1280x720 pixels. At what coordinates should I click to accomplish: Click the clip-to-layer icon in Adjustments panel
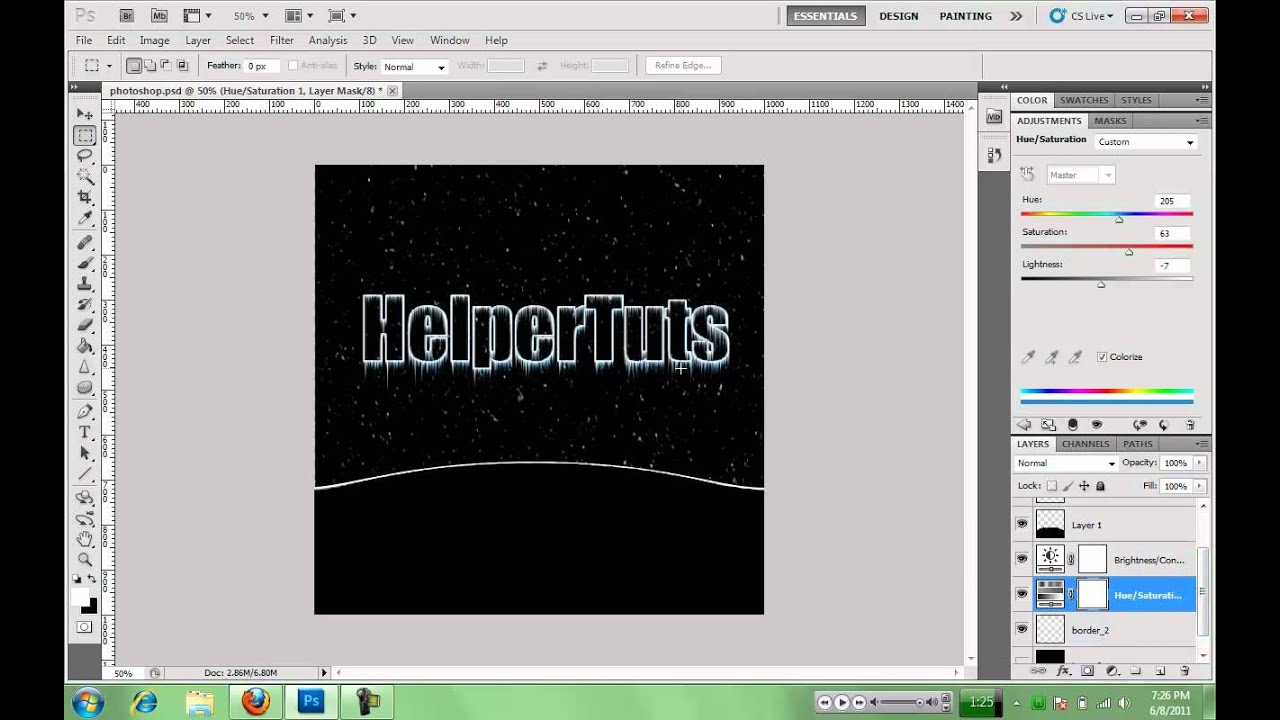pos(1073,425)
